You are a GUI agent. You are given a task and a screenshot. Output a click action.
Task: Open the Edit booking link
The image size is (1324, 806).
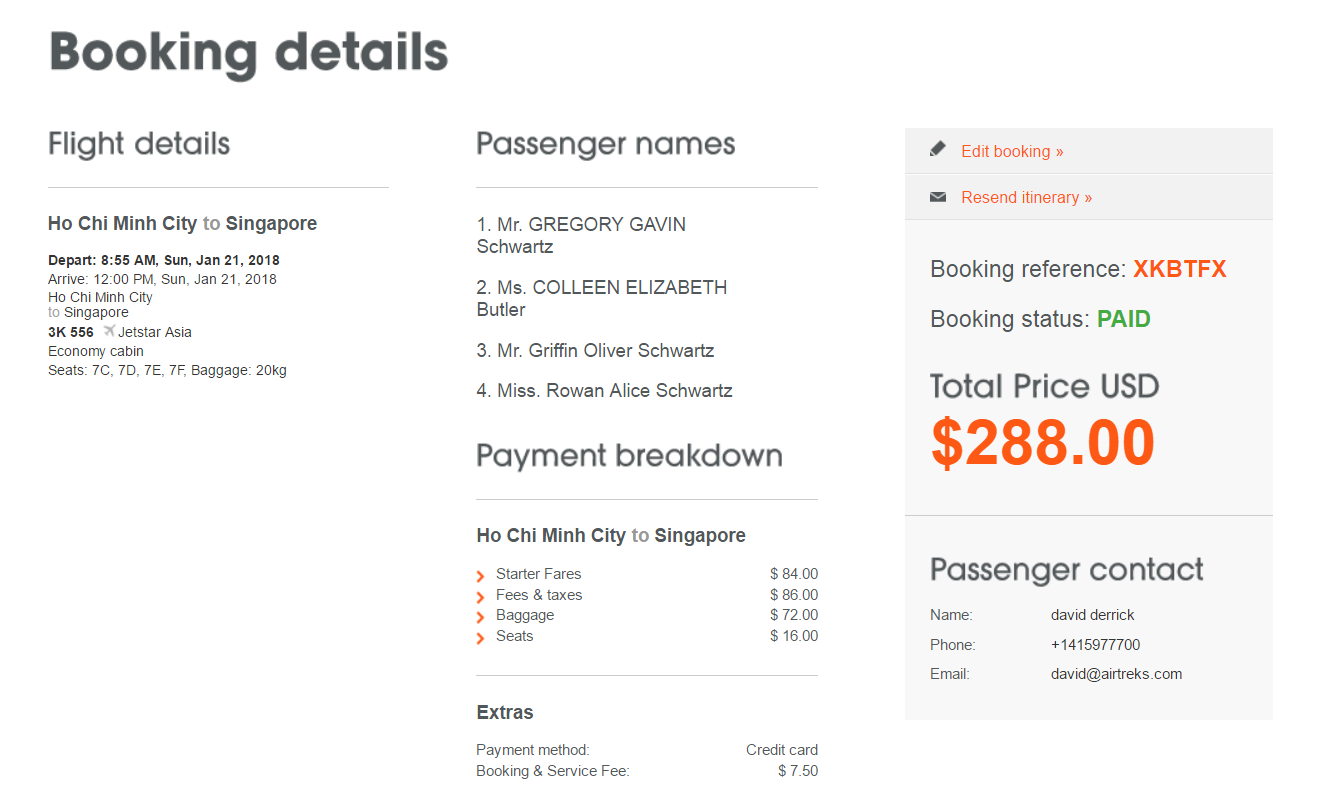pyautogui.click(x=1011, y=151)
